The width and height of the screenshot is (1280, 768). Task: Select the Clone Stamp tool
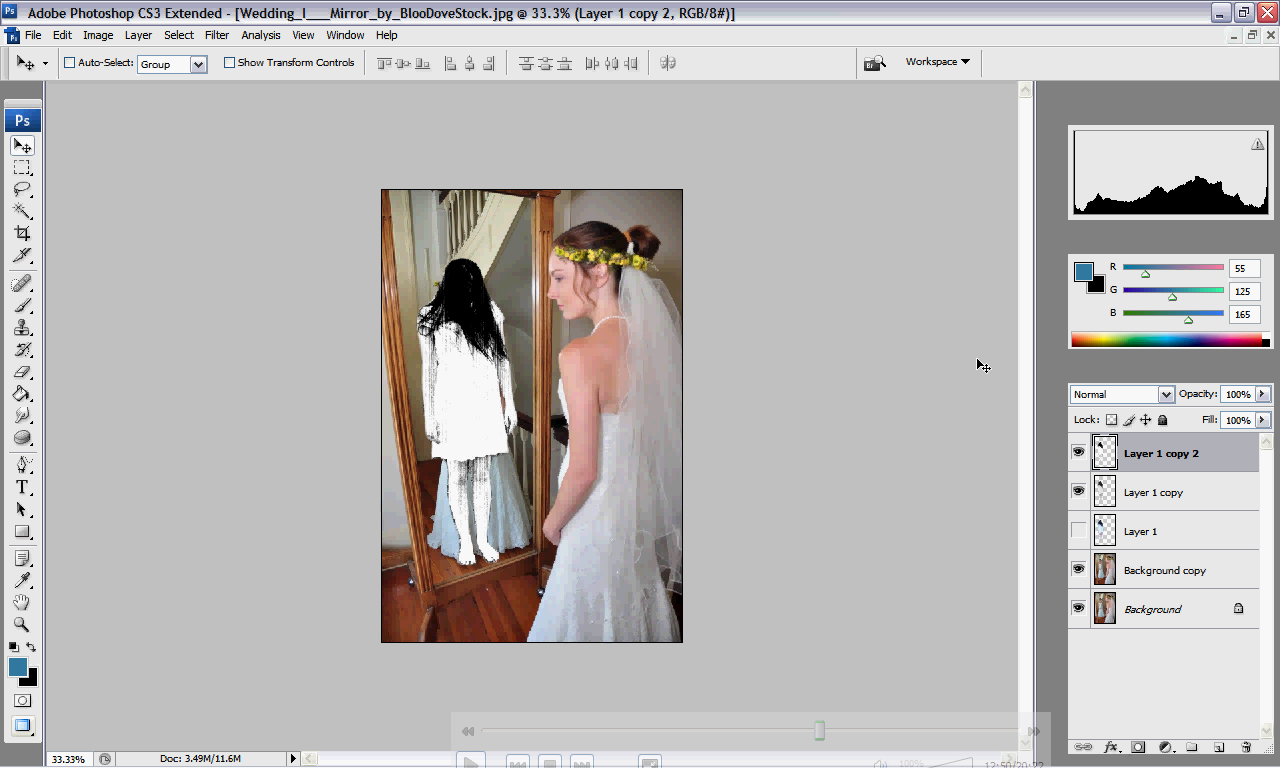(22, 328)
